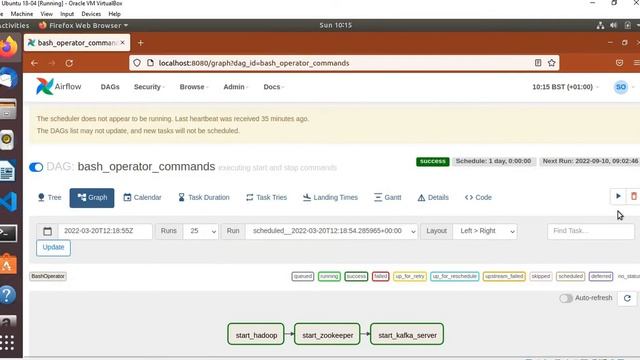
Task: Open the Terminal from the dock
Action: point(8,233)
